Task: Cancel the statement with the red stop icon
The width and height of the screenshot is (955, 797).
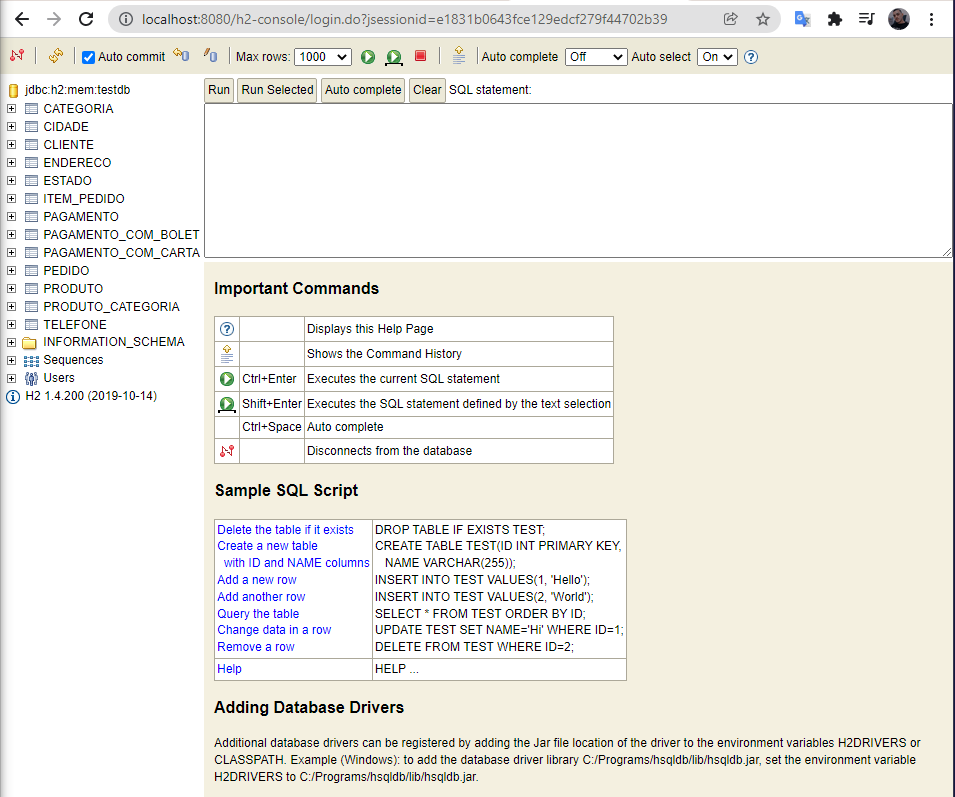Action: (x=419, y=57)
